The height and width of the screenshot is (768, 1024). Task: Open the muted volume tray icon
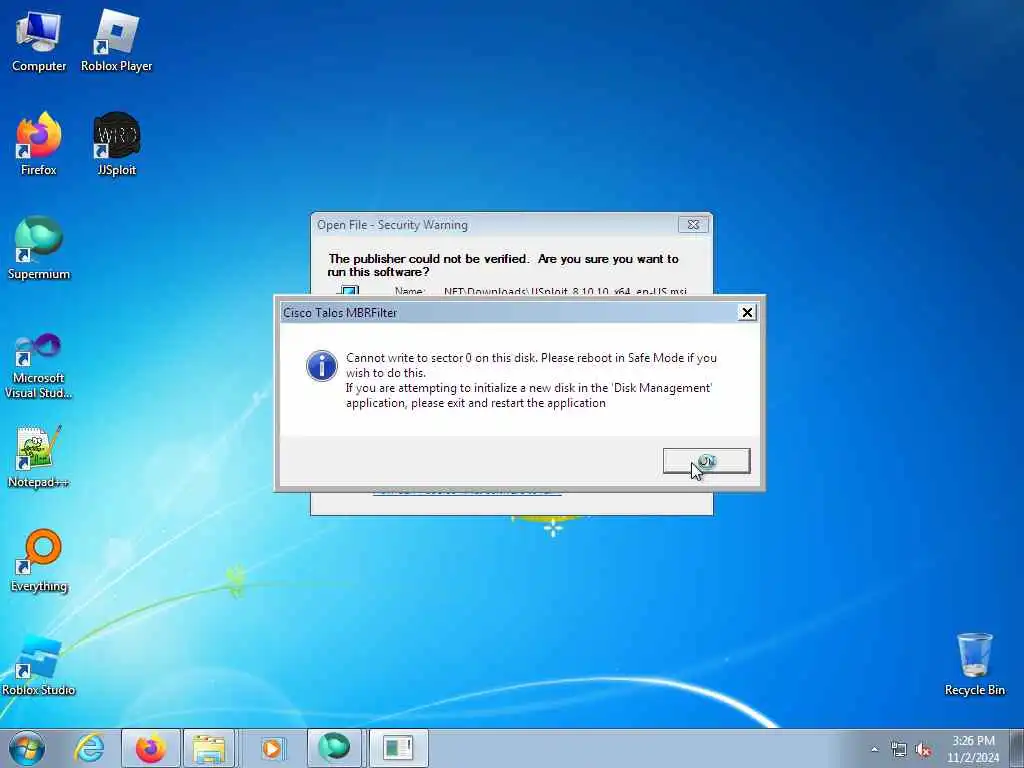[923, 750]
